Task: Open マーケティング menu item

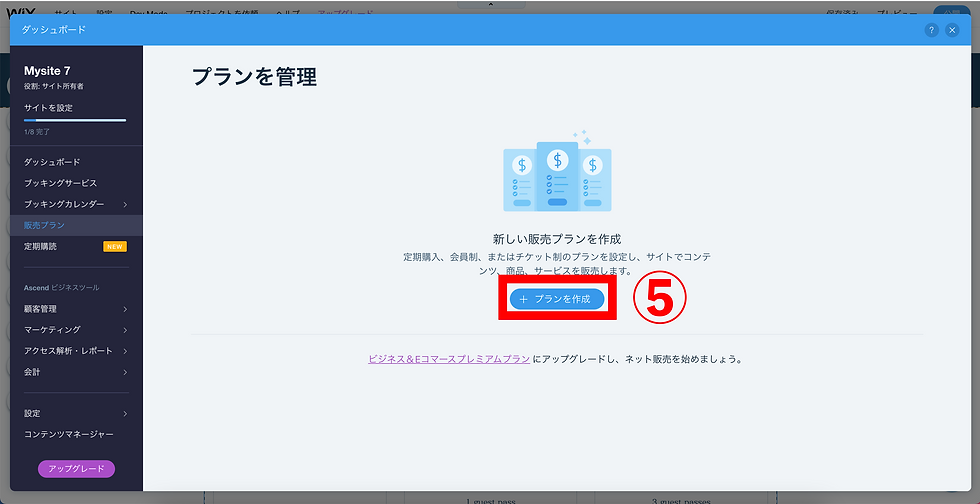Action: 52,330
